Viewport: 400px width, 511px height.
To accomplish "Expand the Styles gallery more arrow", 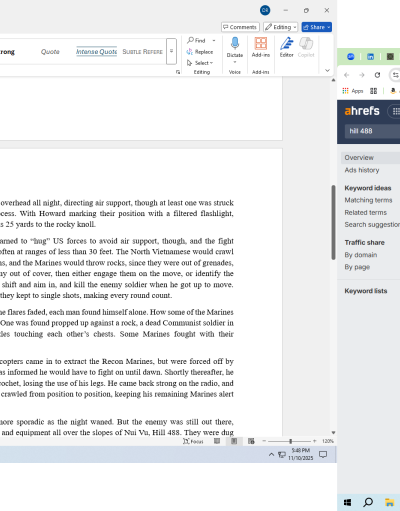I will click(x=171, y=51).
